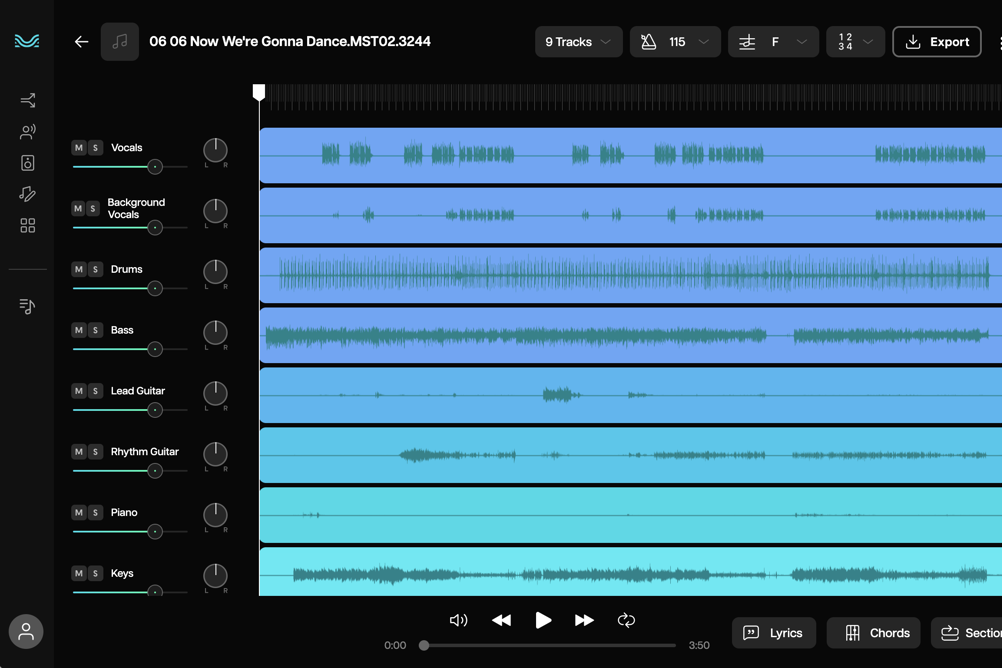Mute the Bass track

pos(79,330)
